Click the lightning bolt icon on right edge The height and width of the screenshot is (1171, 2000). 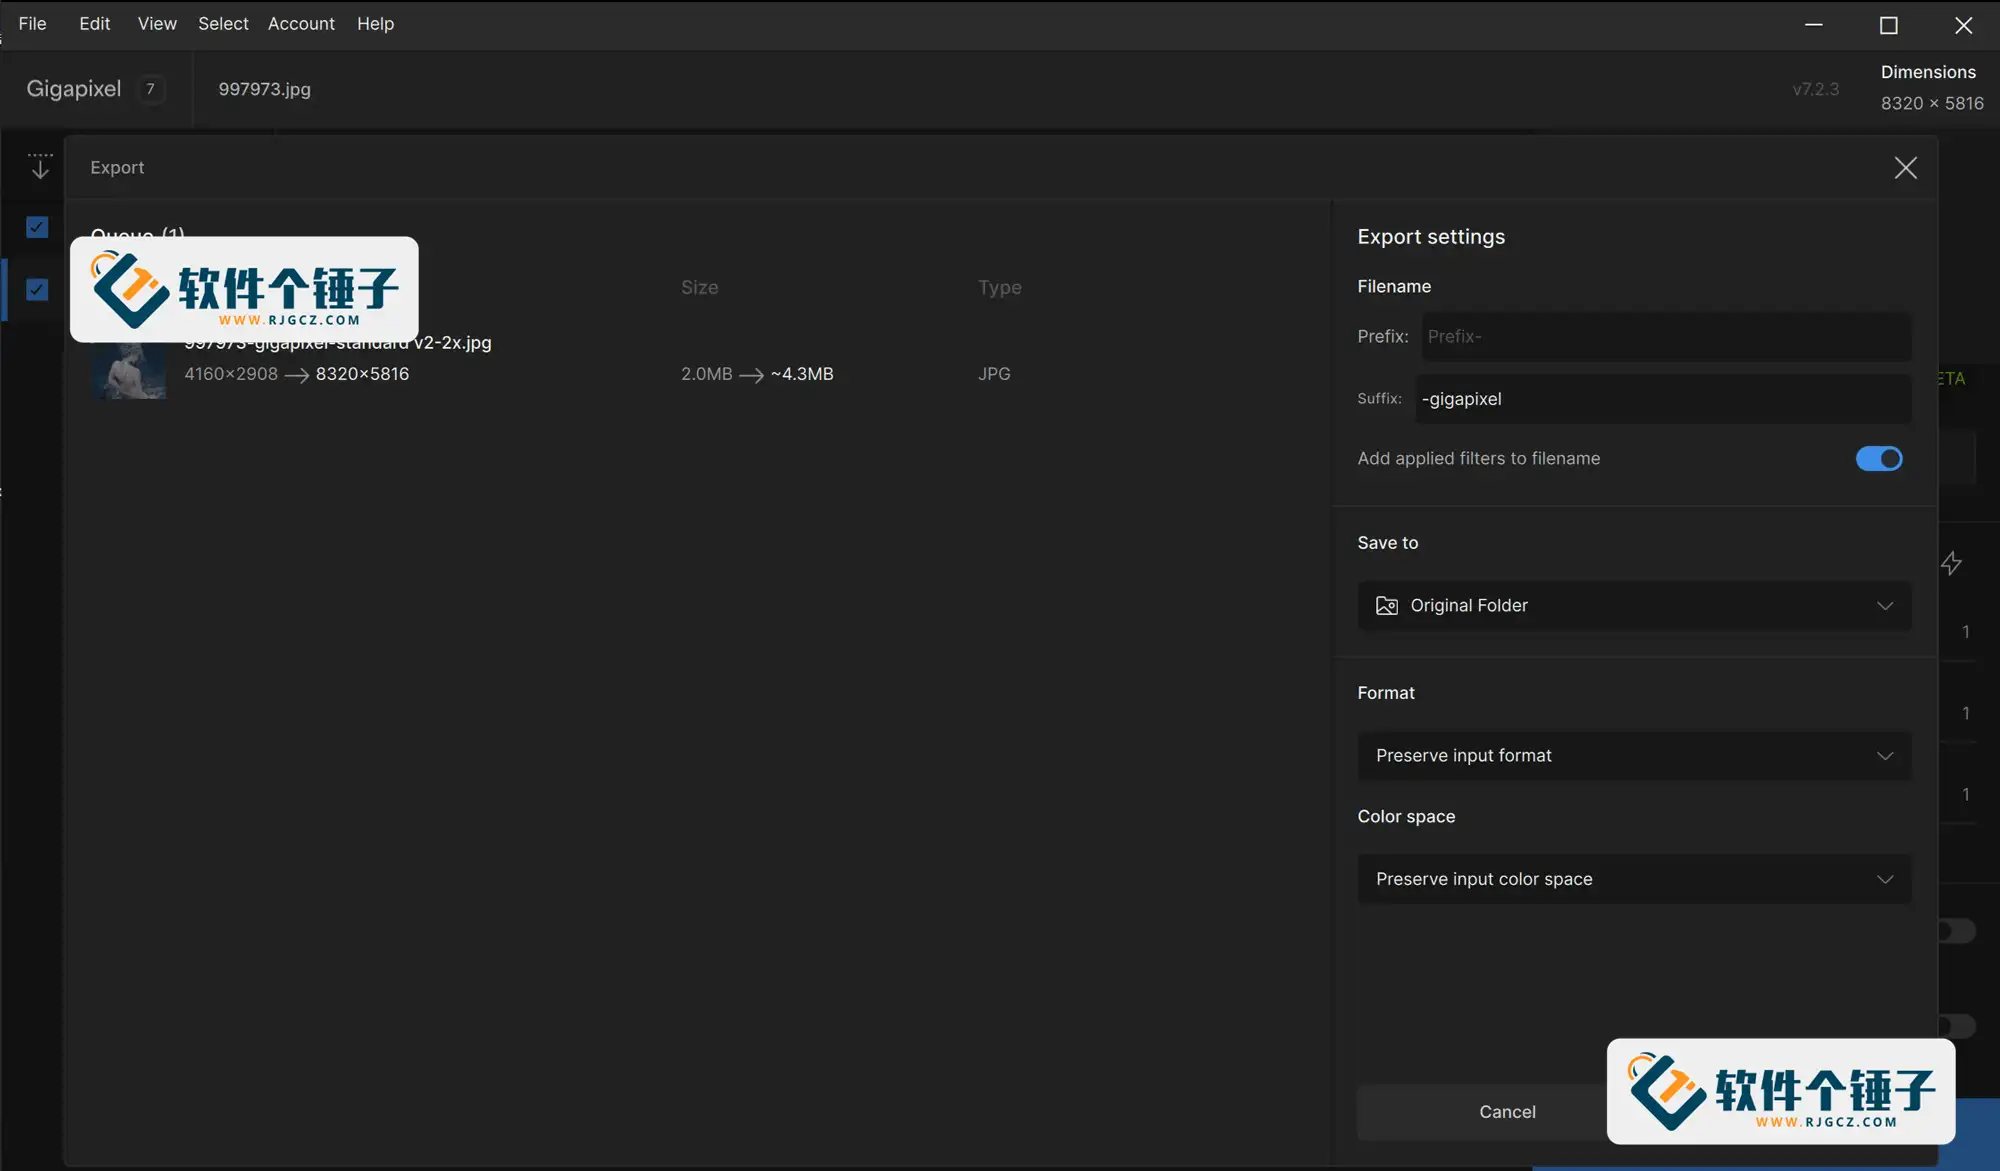[1951, 563]
